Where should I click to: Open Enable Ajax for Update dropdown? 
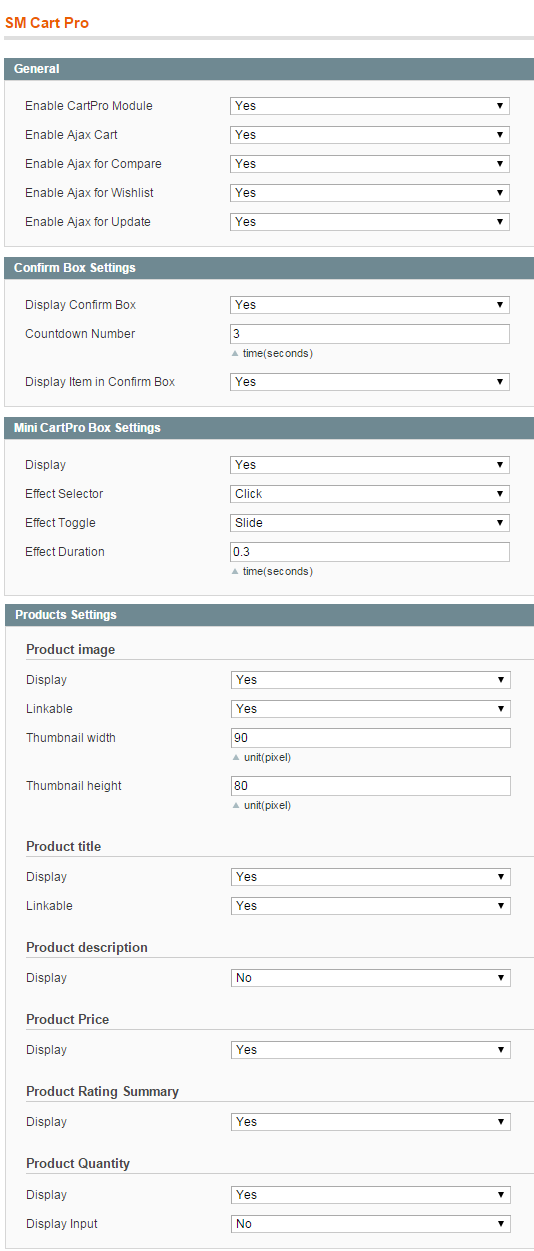pos(370,222)
